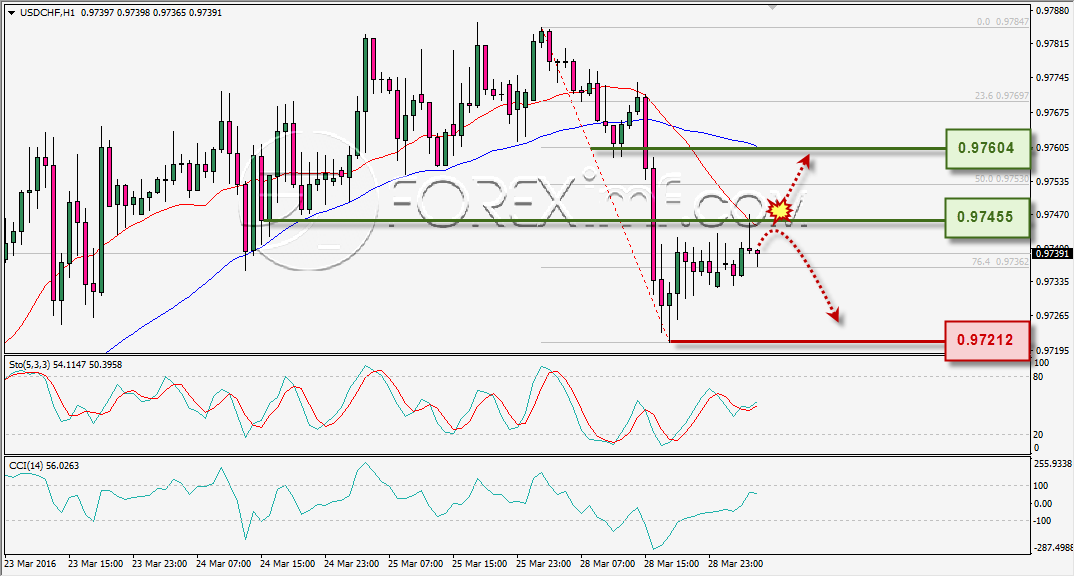
Task: Click CCI scale value 255.9338
Action: pyautogui.click(x=1052, y=463)
